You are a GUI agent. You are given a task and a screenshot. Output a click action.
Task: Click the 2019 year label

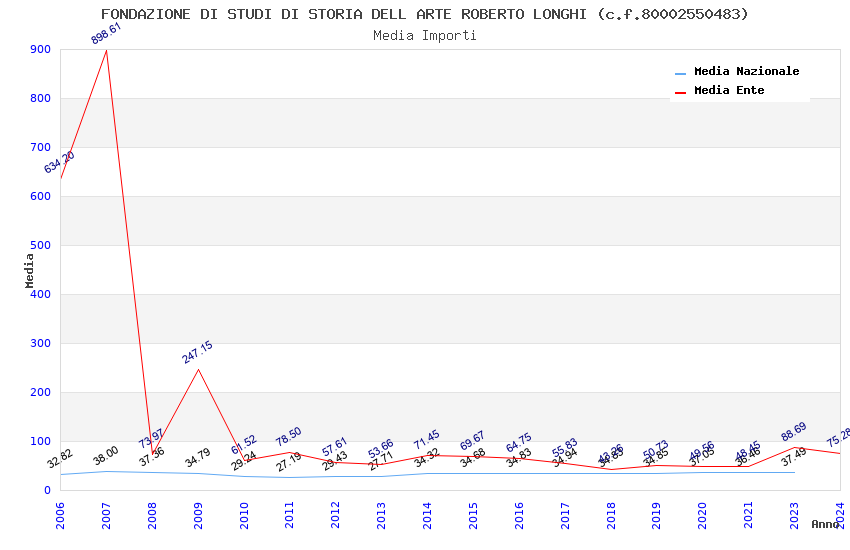pyautogui.click(x=656, y=515)
